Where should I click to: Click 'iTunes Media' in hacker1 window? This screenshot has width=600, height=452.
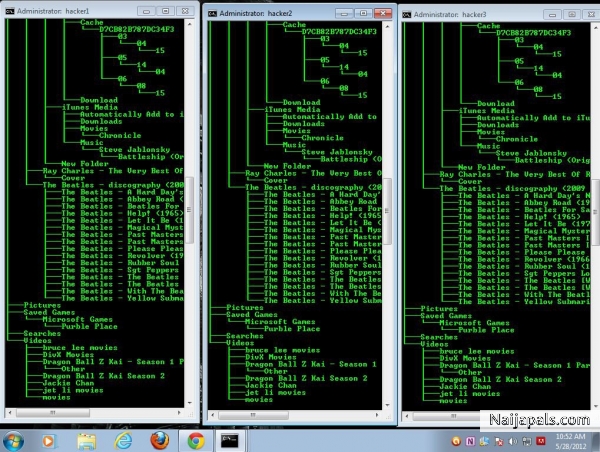point(90,107)
